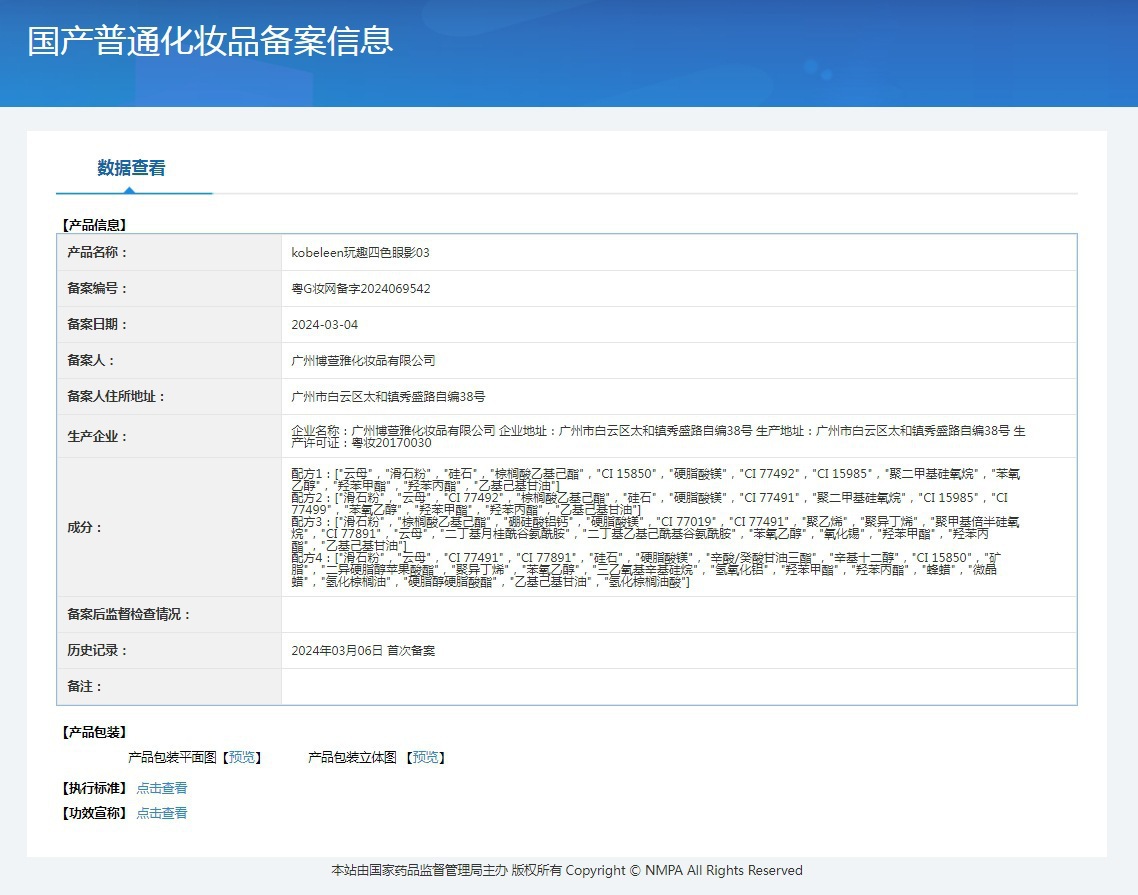
Task: Select filing date 2024-03-04
Action: 324,324
